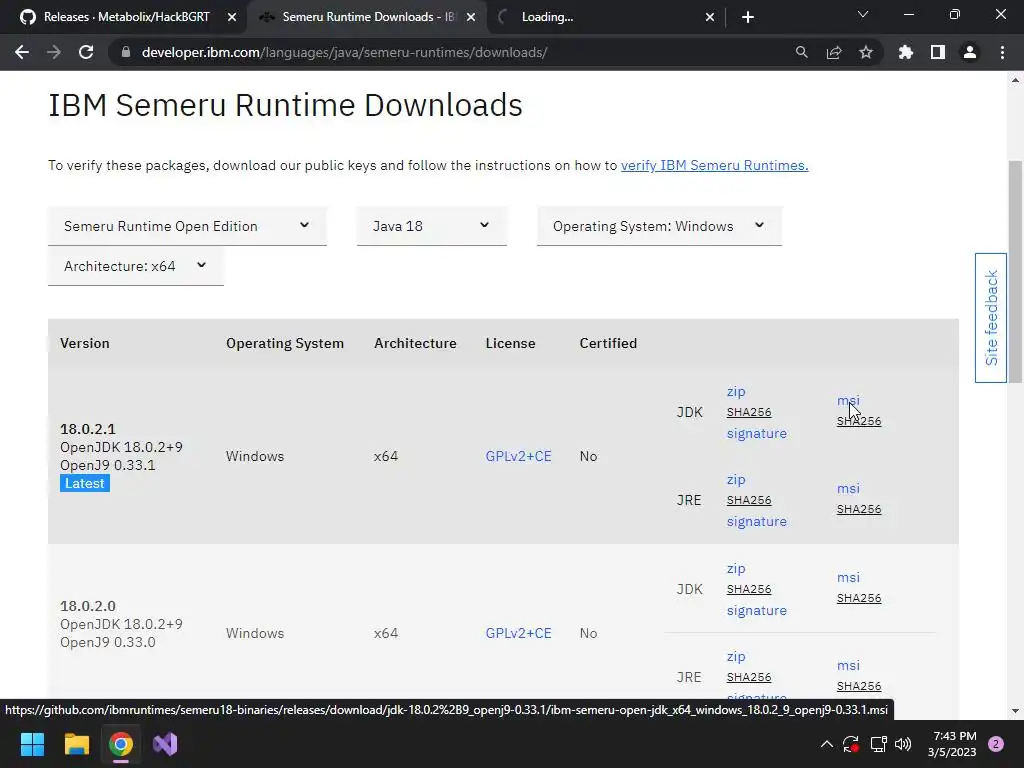
Task: Open the Chrome profile avatar
Action: pyautogui.click(x=970, y=52)
